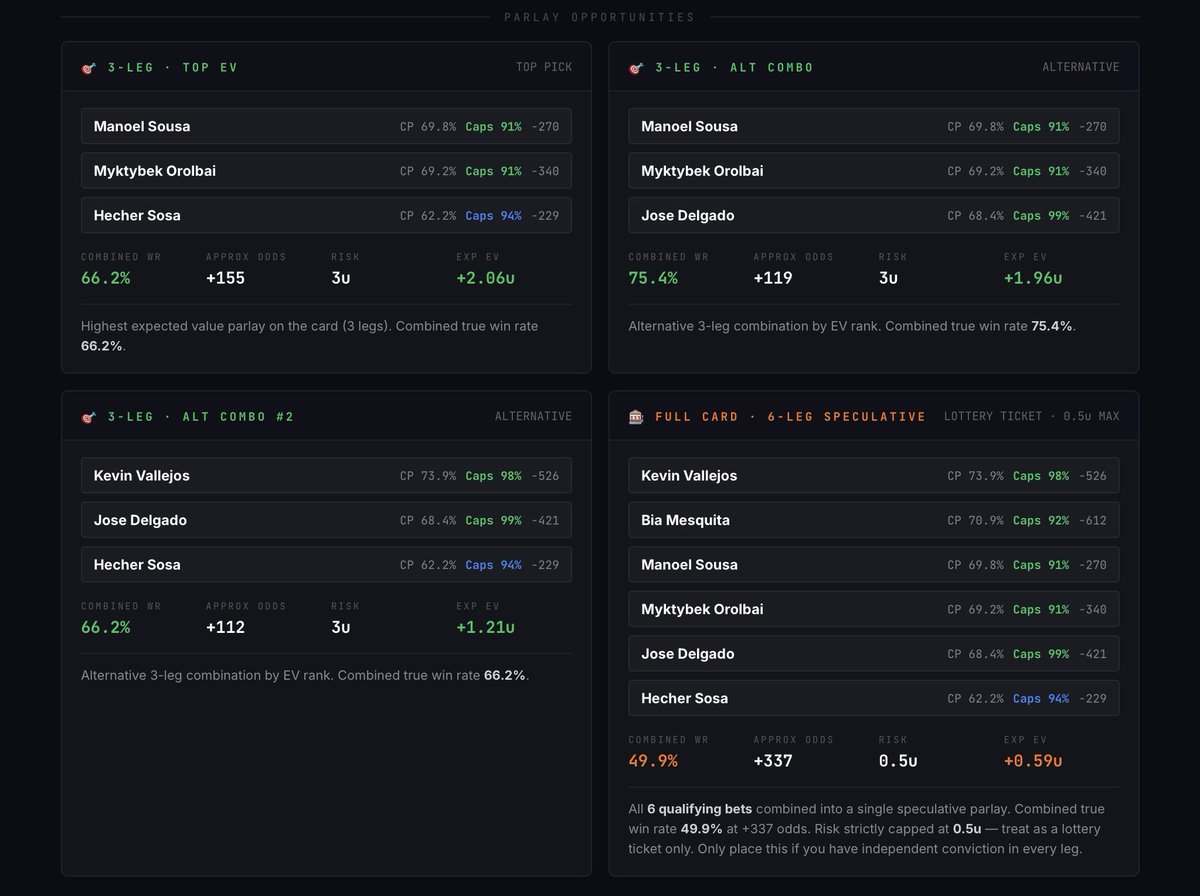Click the TOP PICK label
Viewport: 1200px width, 896px height.
coord(544,68)
